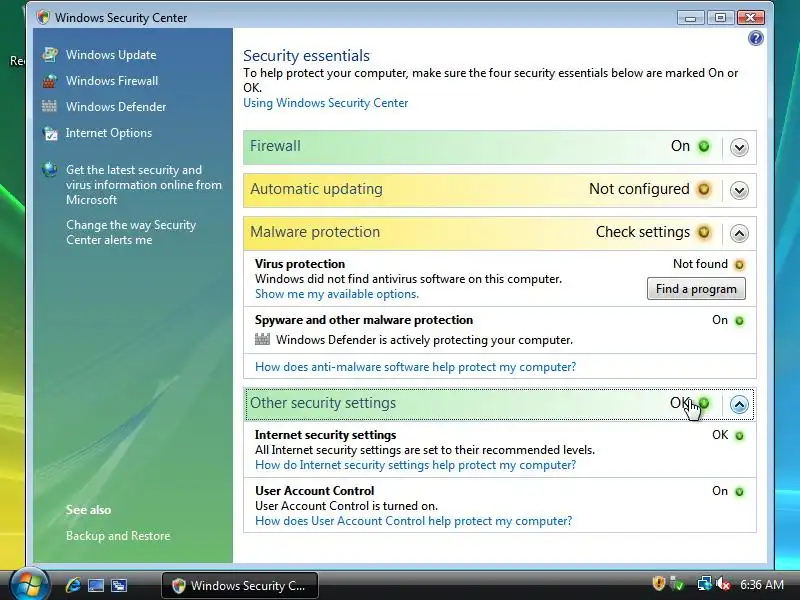Screen dimensions: 800x600
Task: Open Backup and Restore link
Action: 118,536
